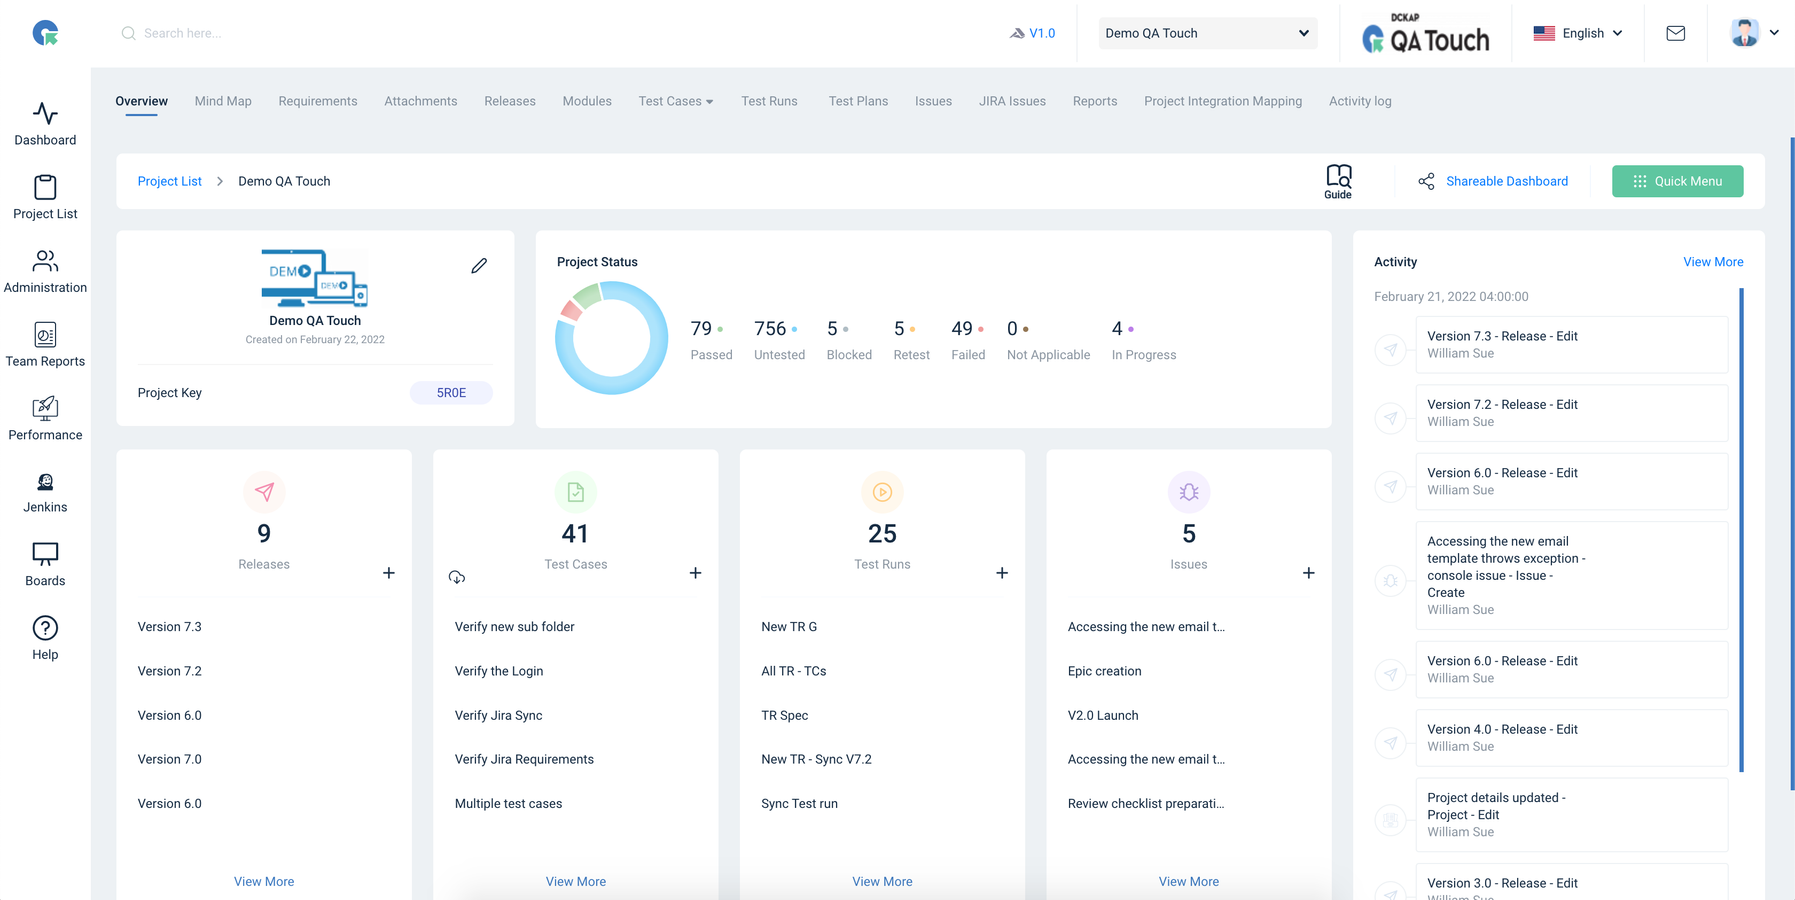Open the Test Runs tab

coord(769,101)
